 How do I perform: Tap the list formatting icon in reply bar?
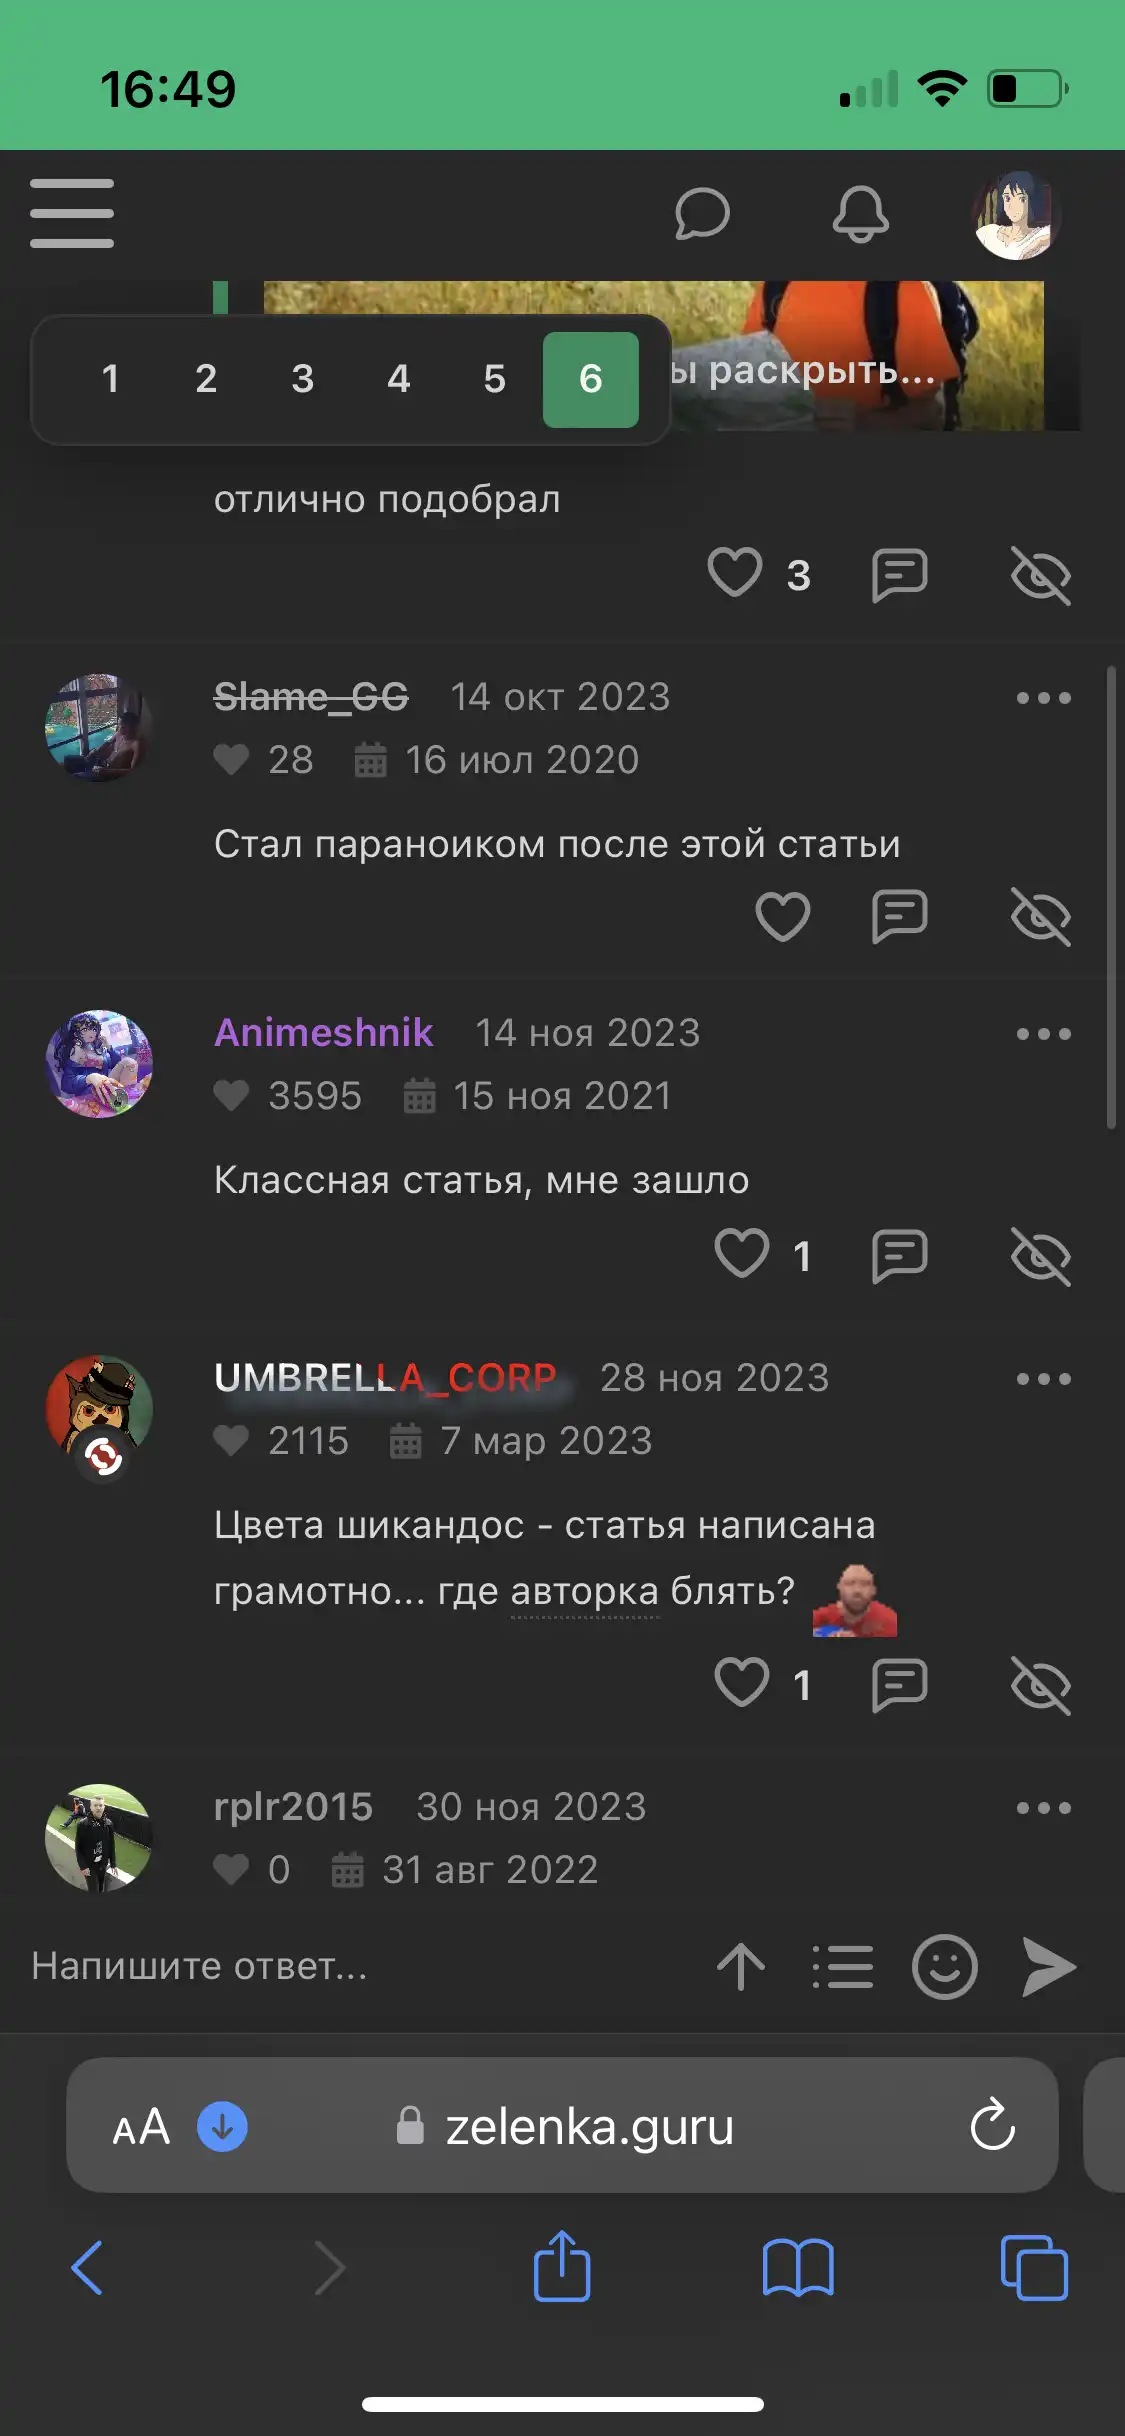(x=842, y=1966)
